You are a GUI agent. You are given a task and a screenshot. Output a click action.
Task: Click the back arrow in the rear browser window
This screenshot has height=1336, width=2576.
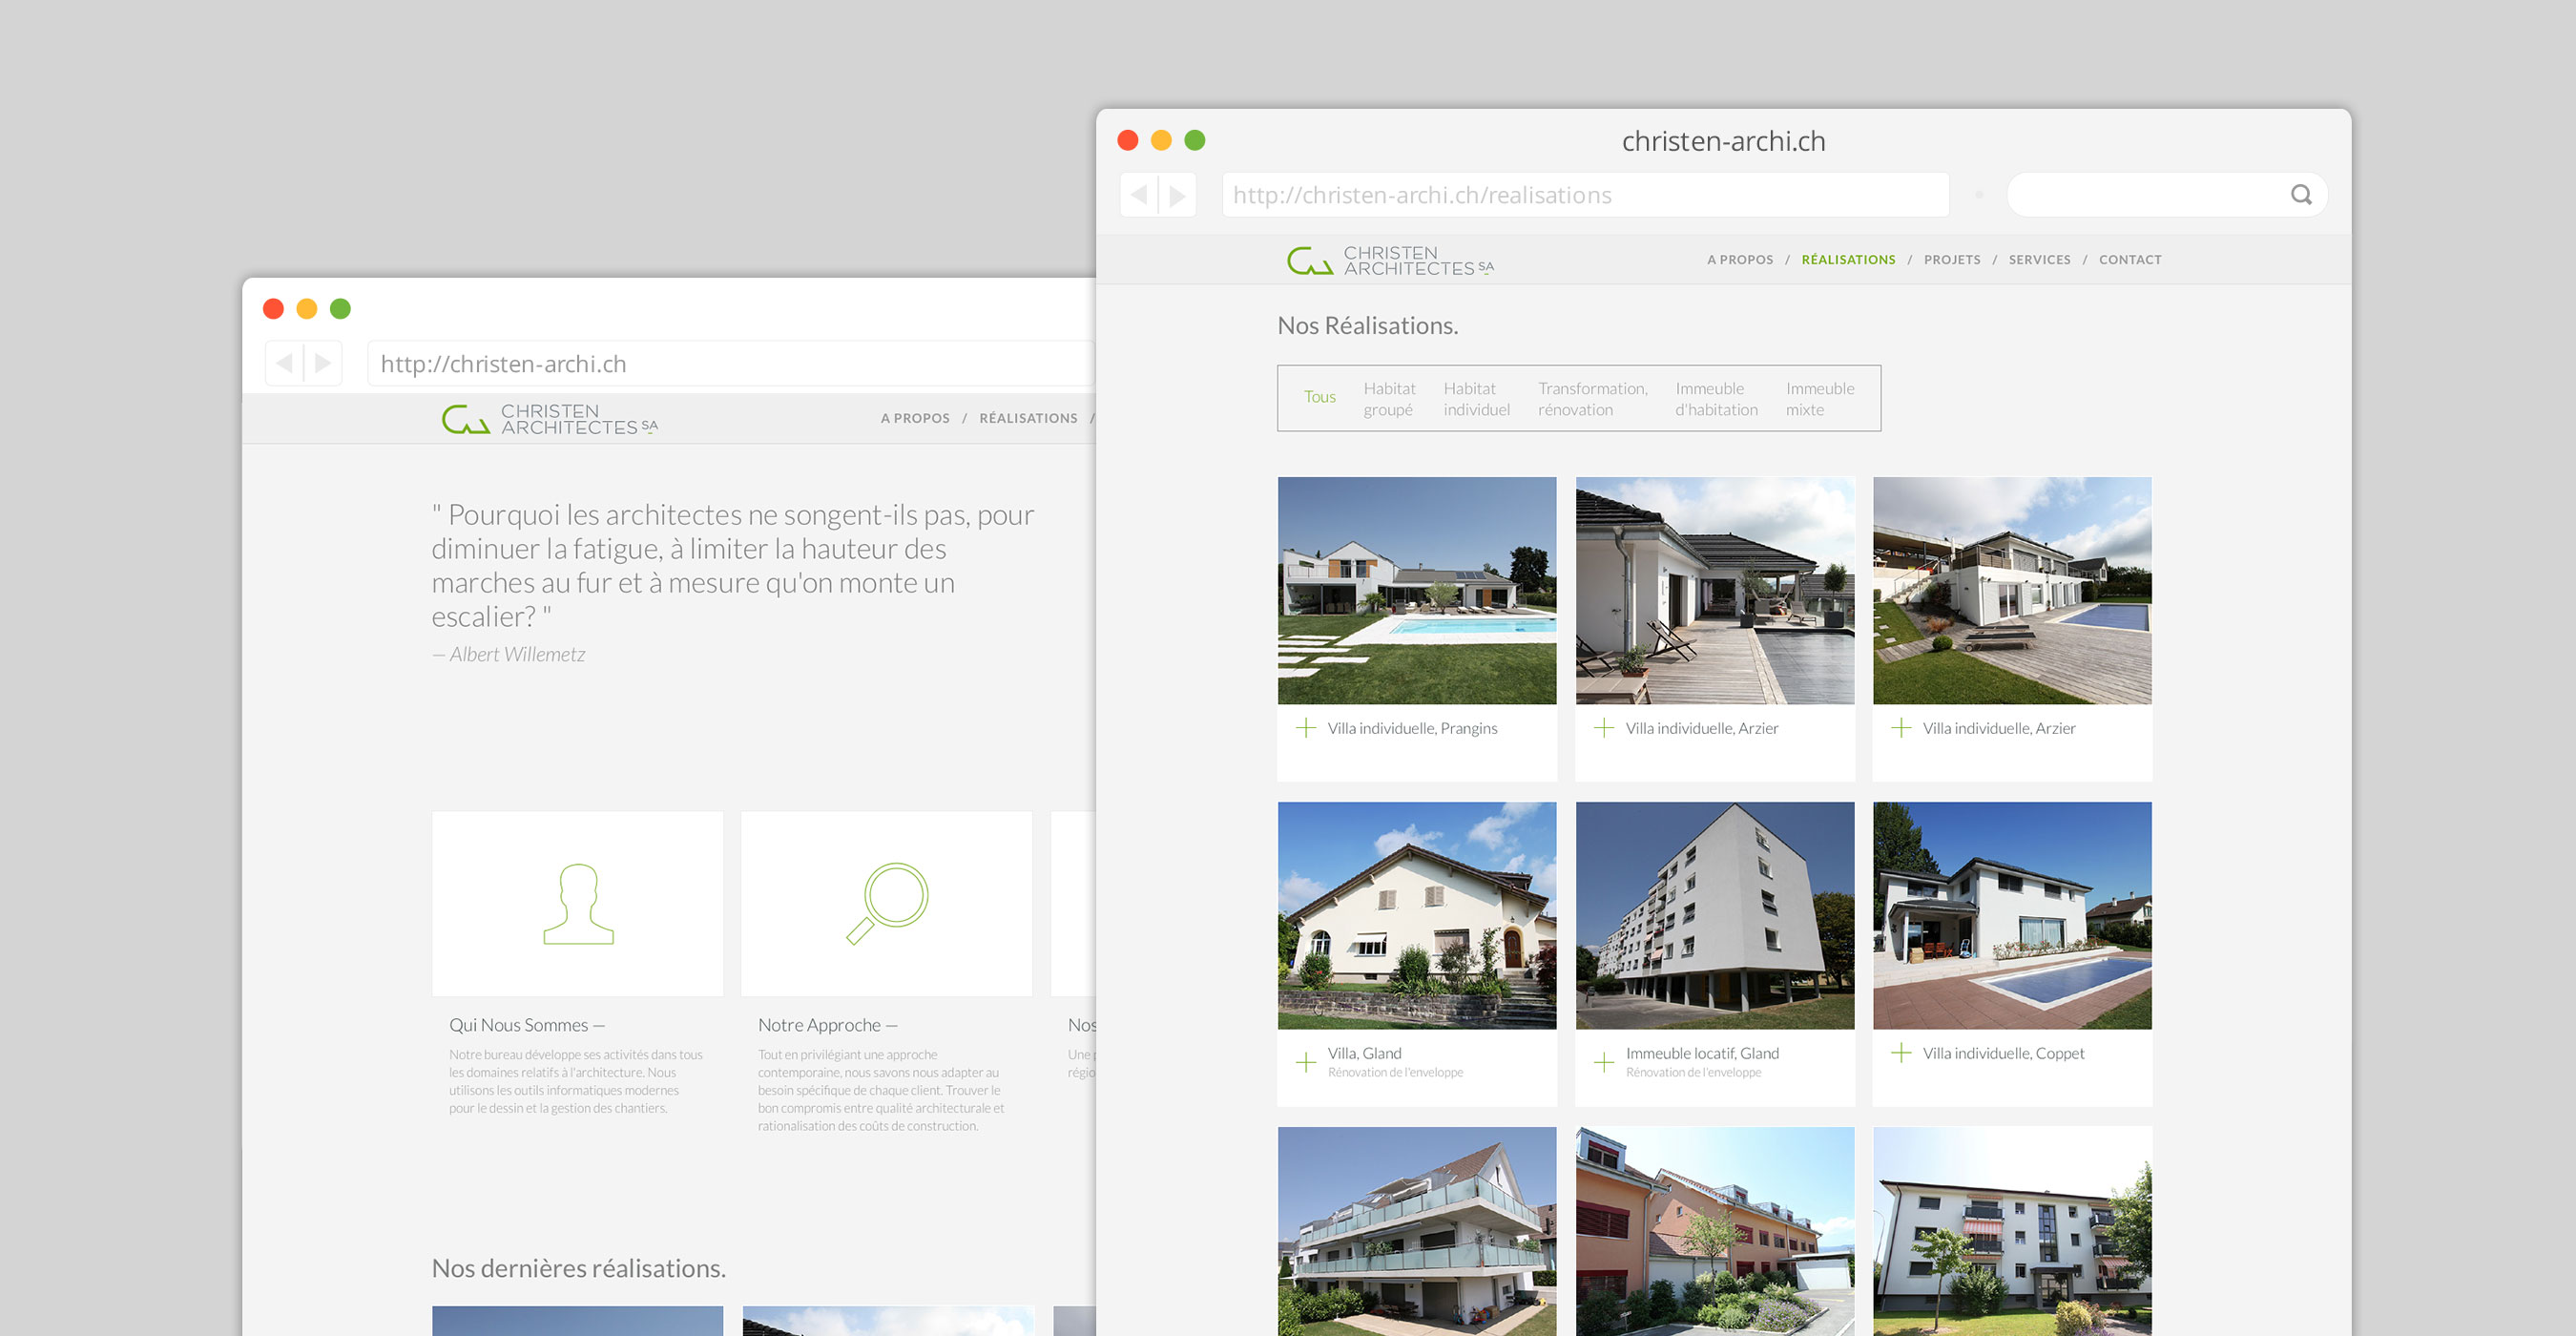(x=285, y=363)
